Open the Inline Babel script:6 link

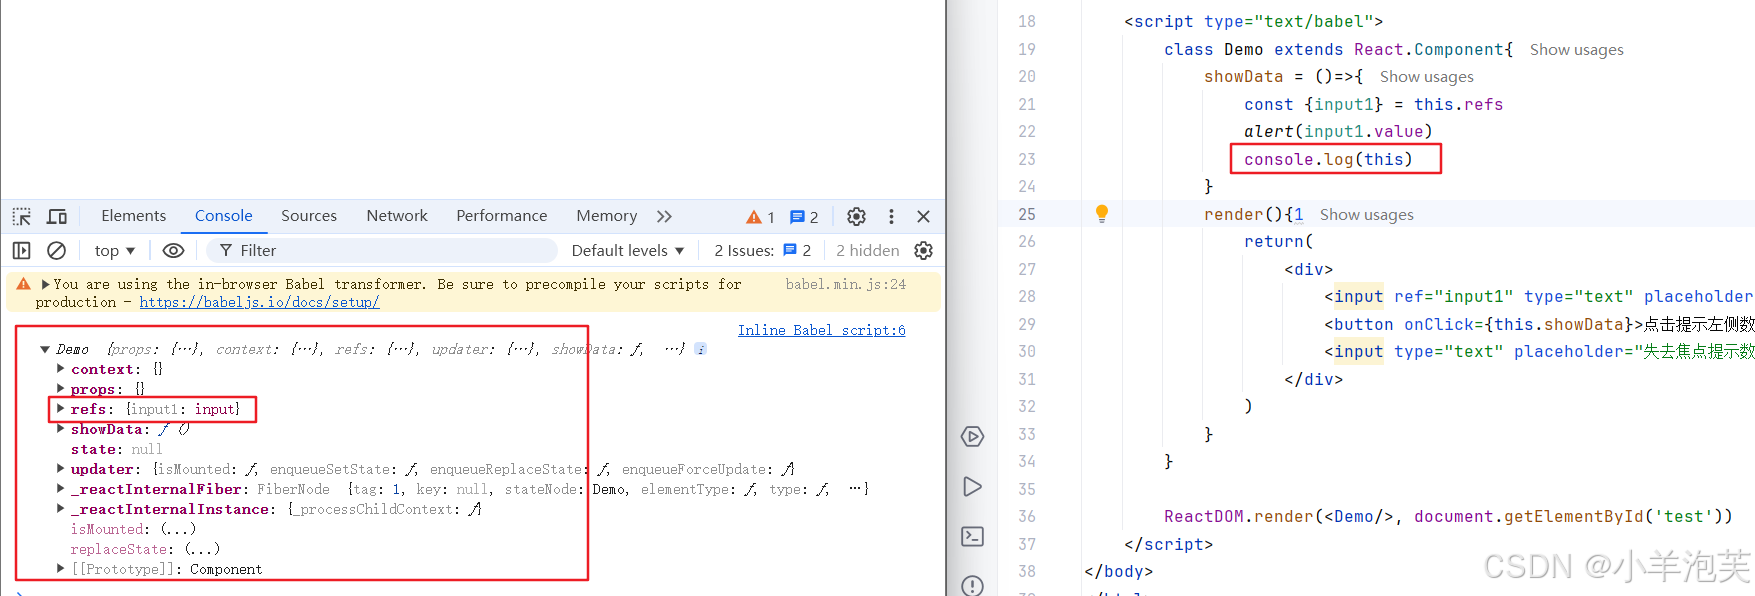[821, 330]
